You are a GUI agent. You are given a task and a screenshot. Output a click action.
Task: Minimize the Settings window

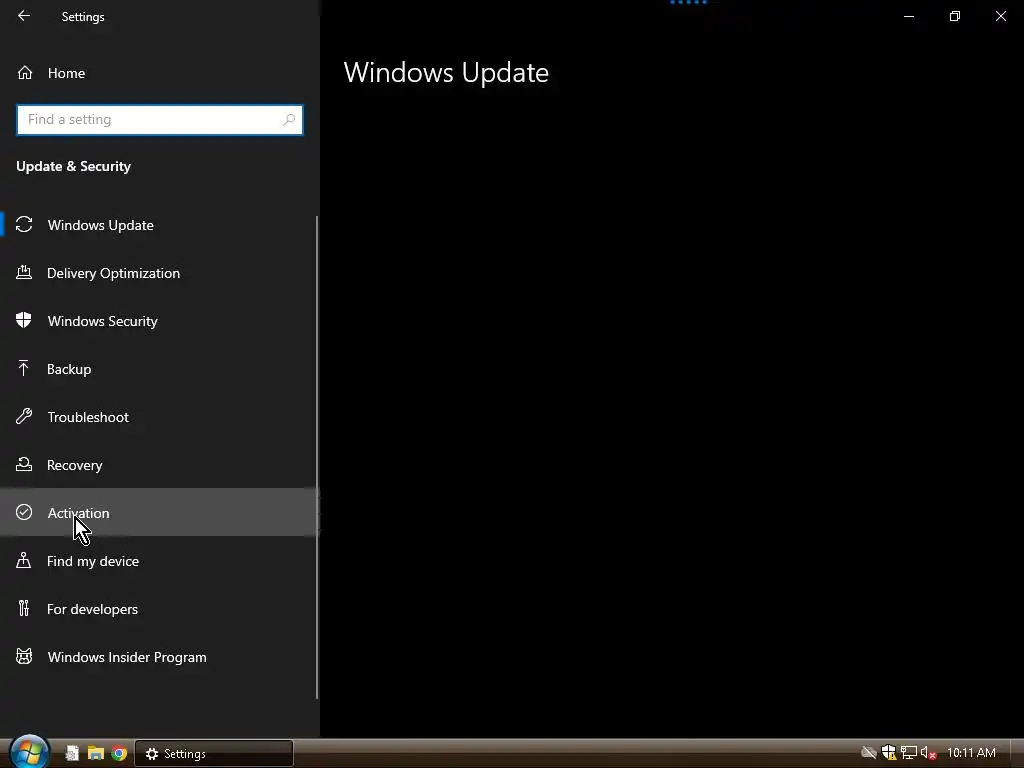(908, 16)
